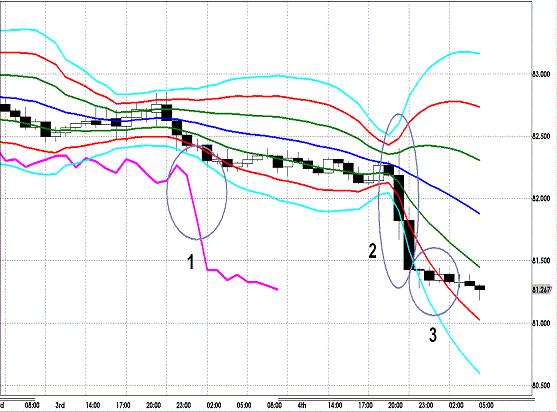This screenshot has width=557, height=412.
Task: Click the 81.000 price axis label
Action: pos(541,323)
